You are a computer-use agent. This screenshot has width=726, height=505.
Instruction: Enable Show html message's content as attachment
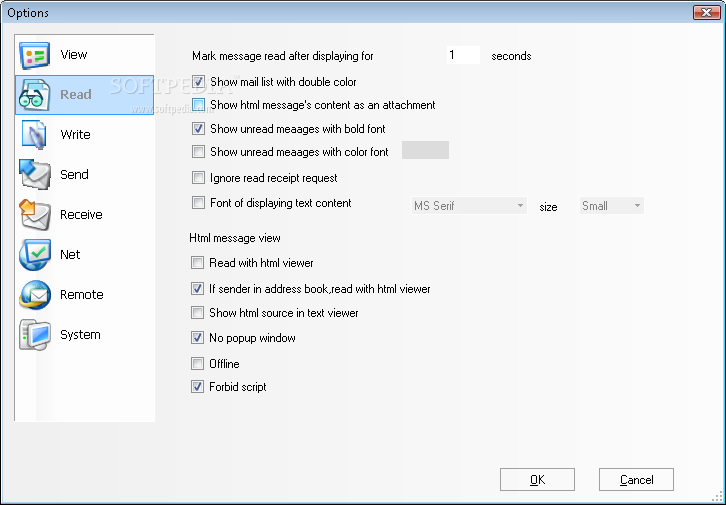(198, 105)
